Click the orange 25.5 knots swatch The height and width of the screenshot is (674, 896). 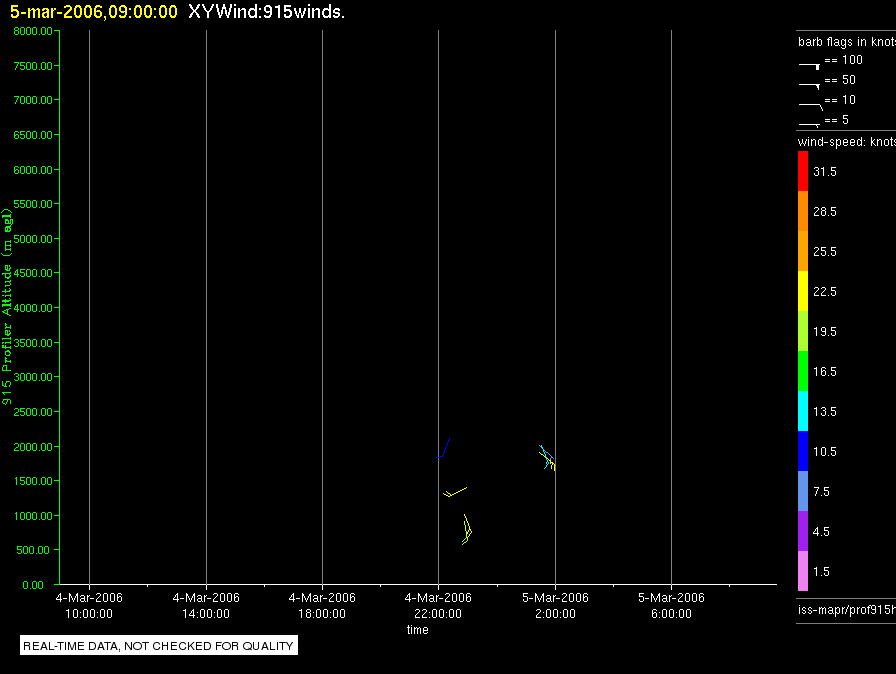803,251
